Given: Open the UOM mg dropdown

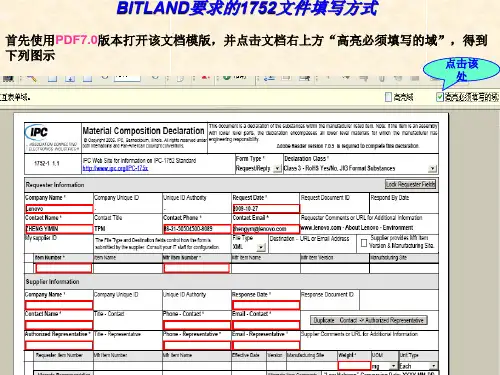Looking at the screenshot, I should [393, 366].
